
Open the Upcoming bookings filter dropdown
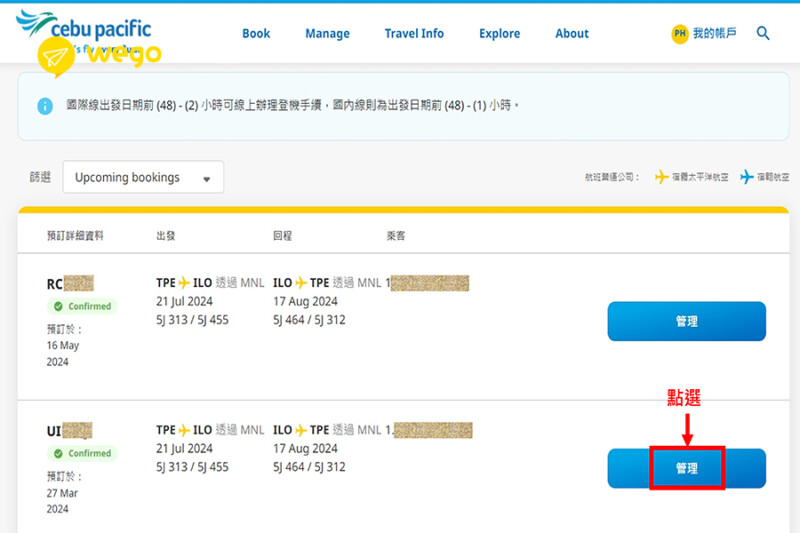tap(143, 177)
